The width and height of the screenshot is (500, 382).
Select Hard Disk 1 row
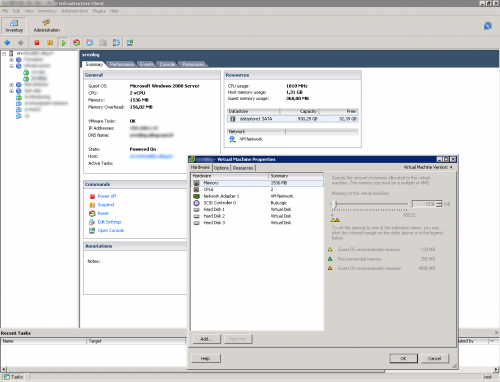(x=257, y=210)
